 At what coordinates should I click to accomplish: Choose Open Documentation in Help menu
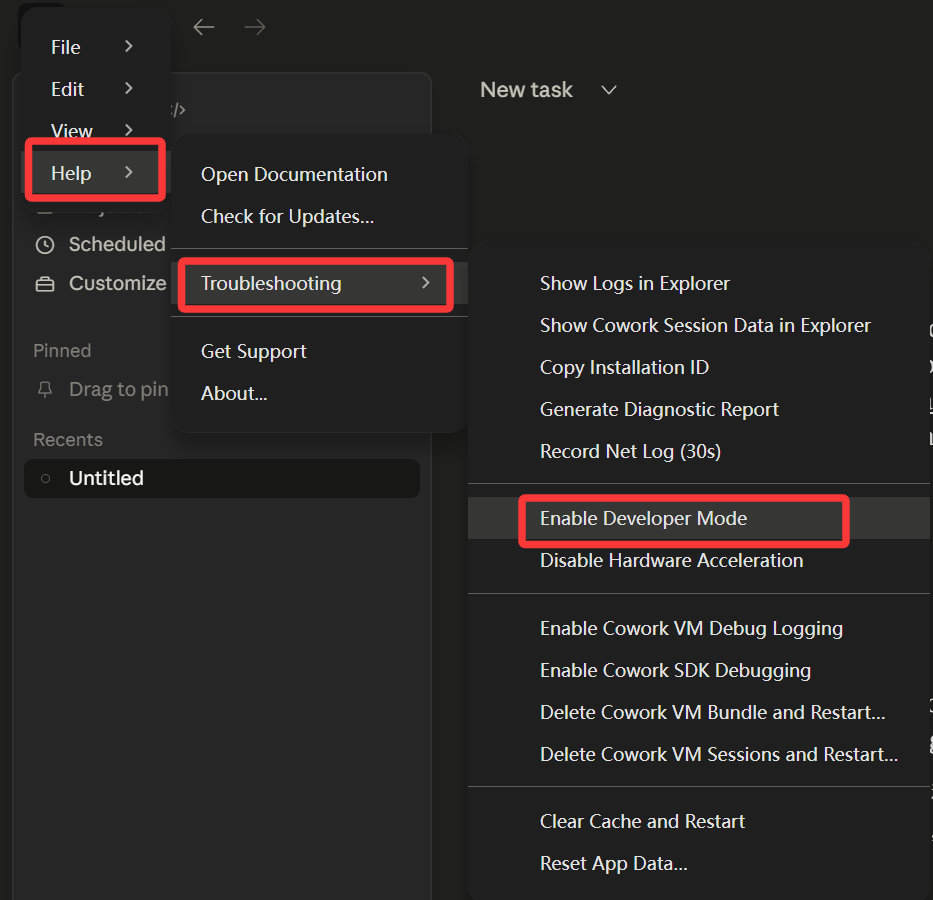[294, 175]
